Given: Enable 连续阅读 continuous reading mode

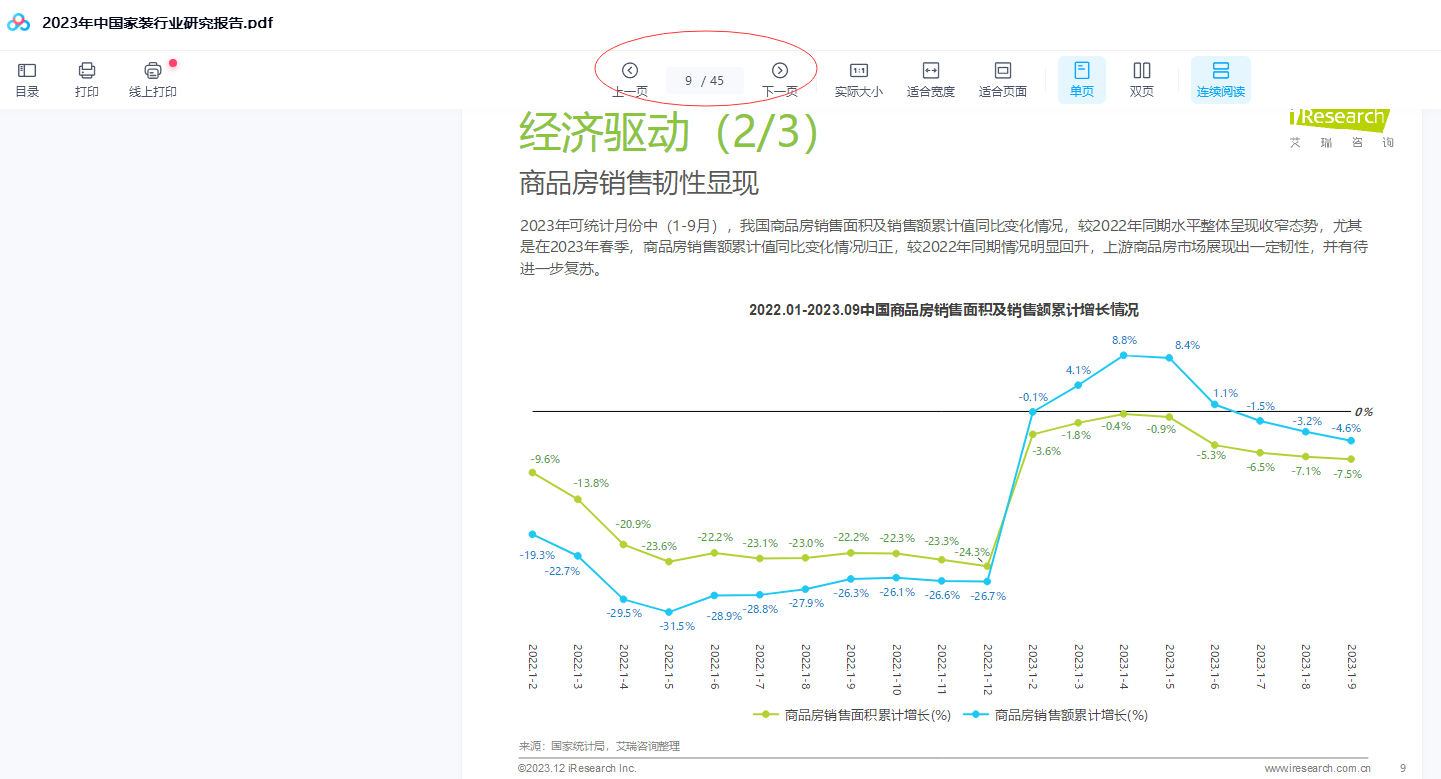Looking at the screenshot, I should click(x=1220, y=79).
